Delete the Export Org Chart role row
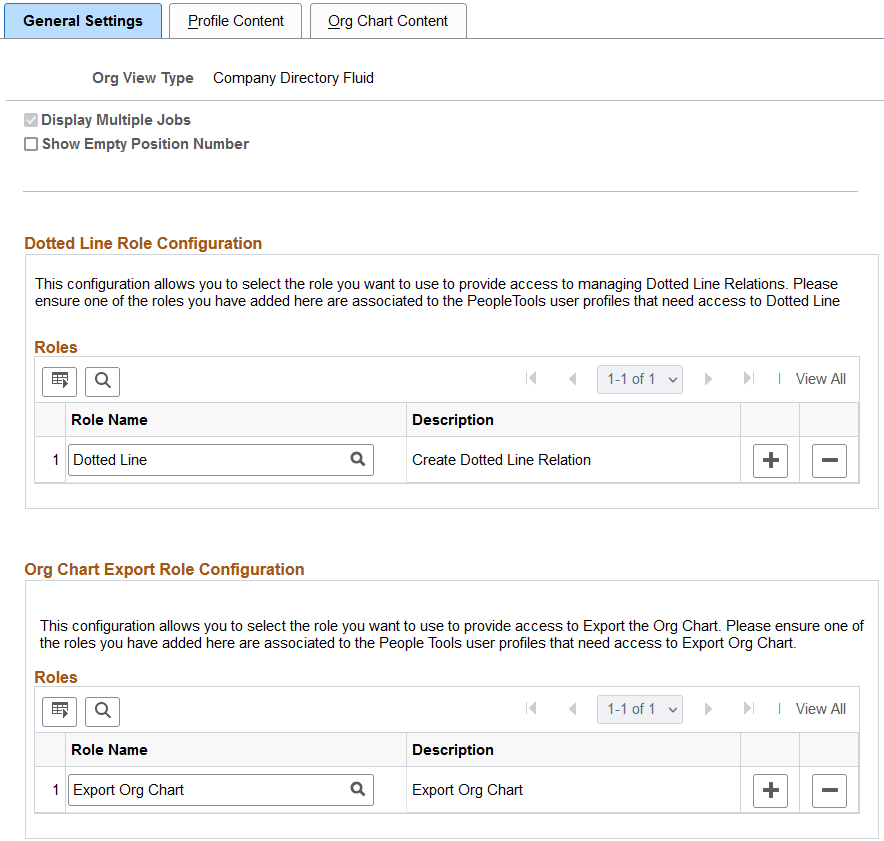 tap(829, 790)
